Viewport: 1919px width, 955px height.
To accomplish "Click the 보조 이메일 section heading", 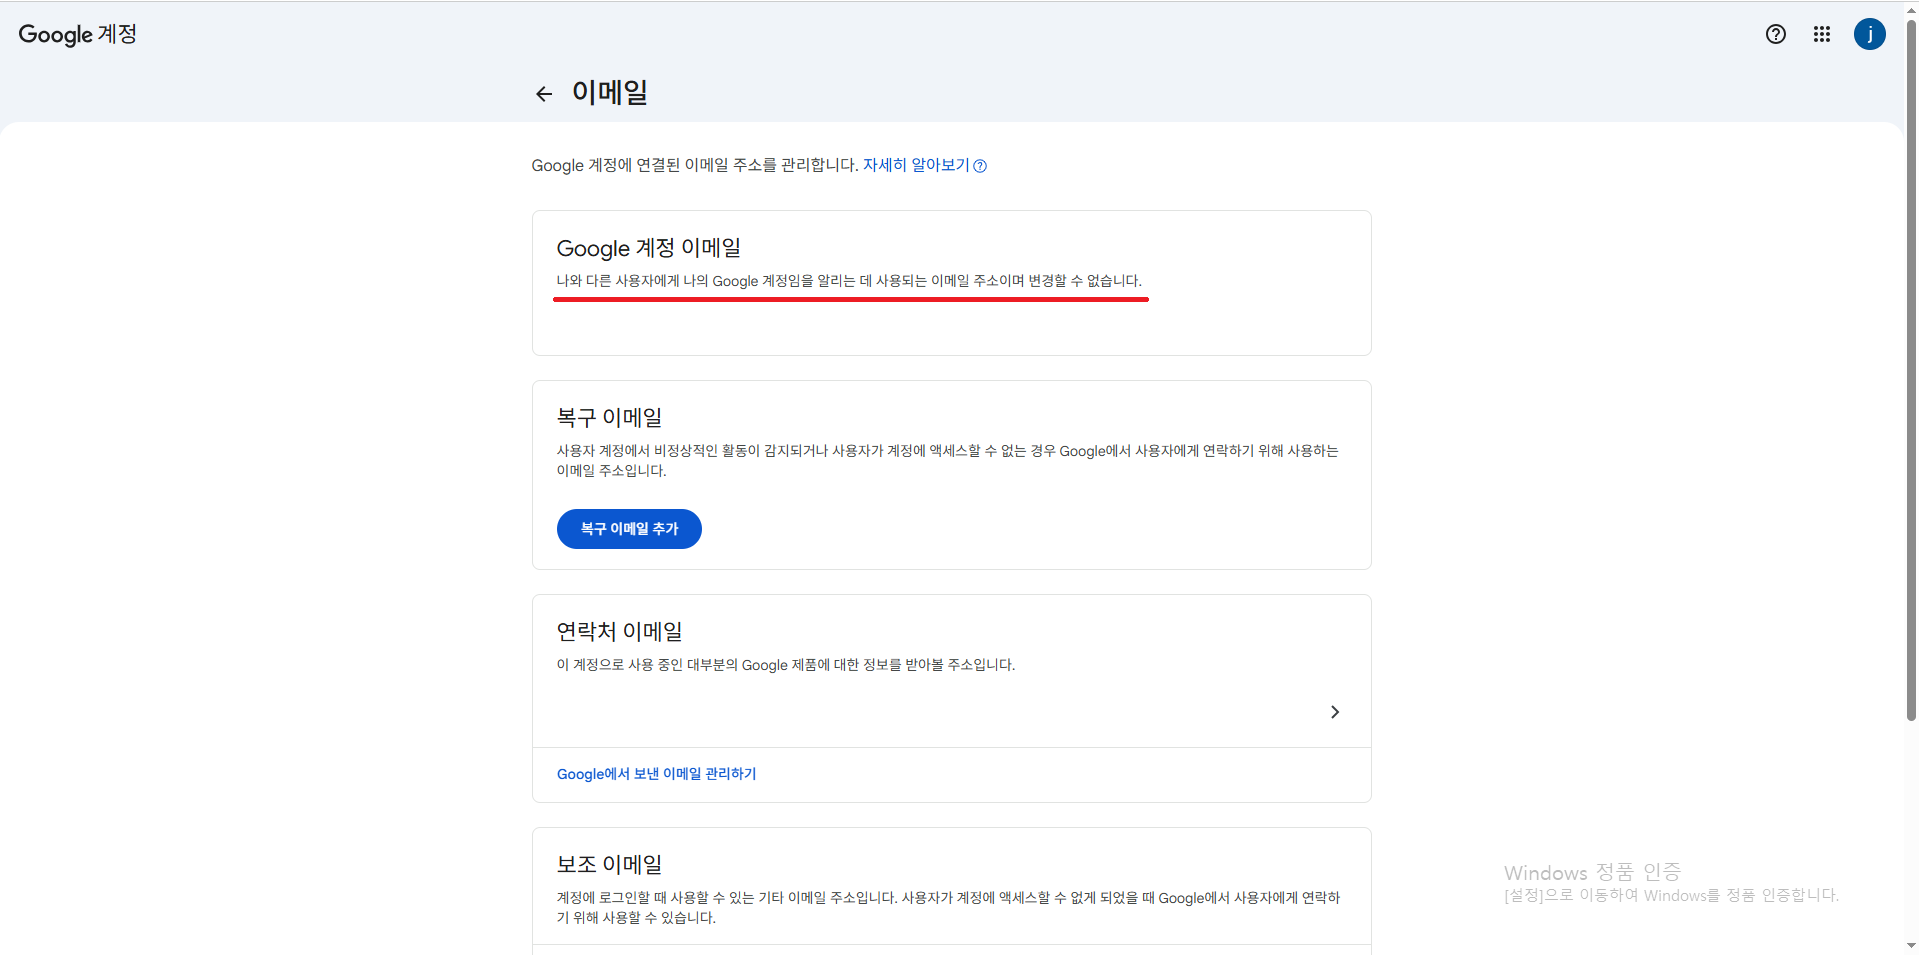I will pyautogui.click(x=609, y=865).
